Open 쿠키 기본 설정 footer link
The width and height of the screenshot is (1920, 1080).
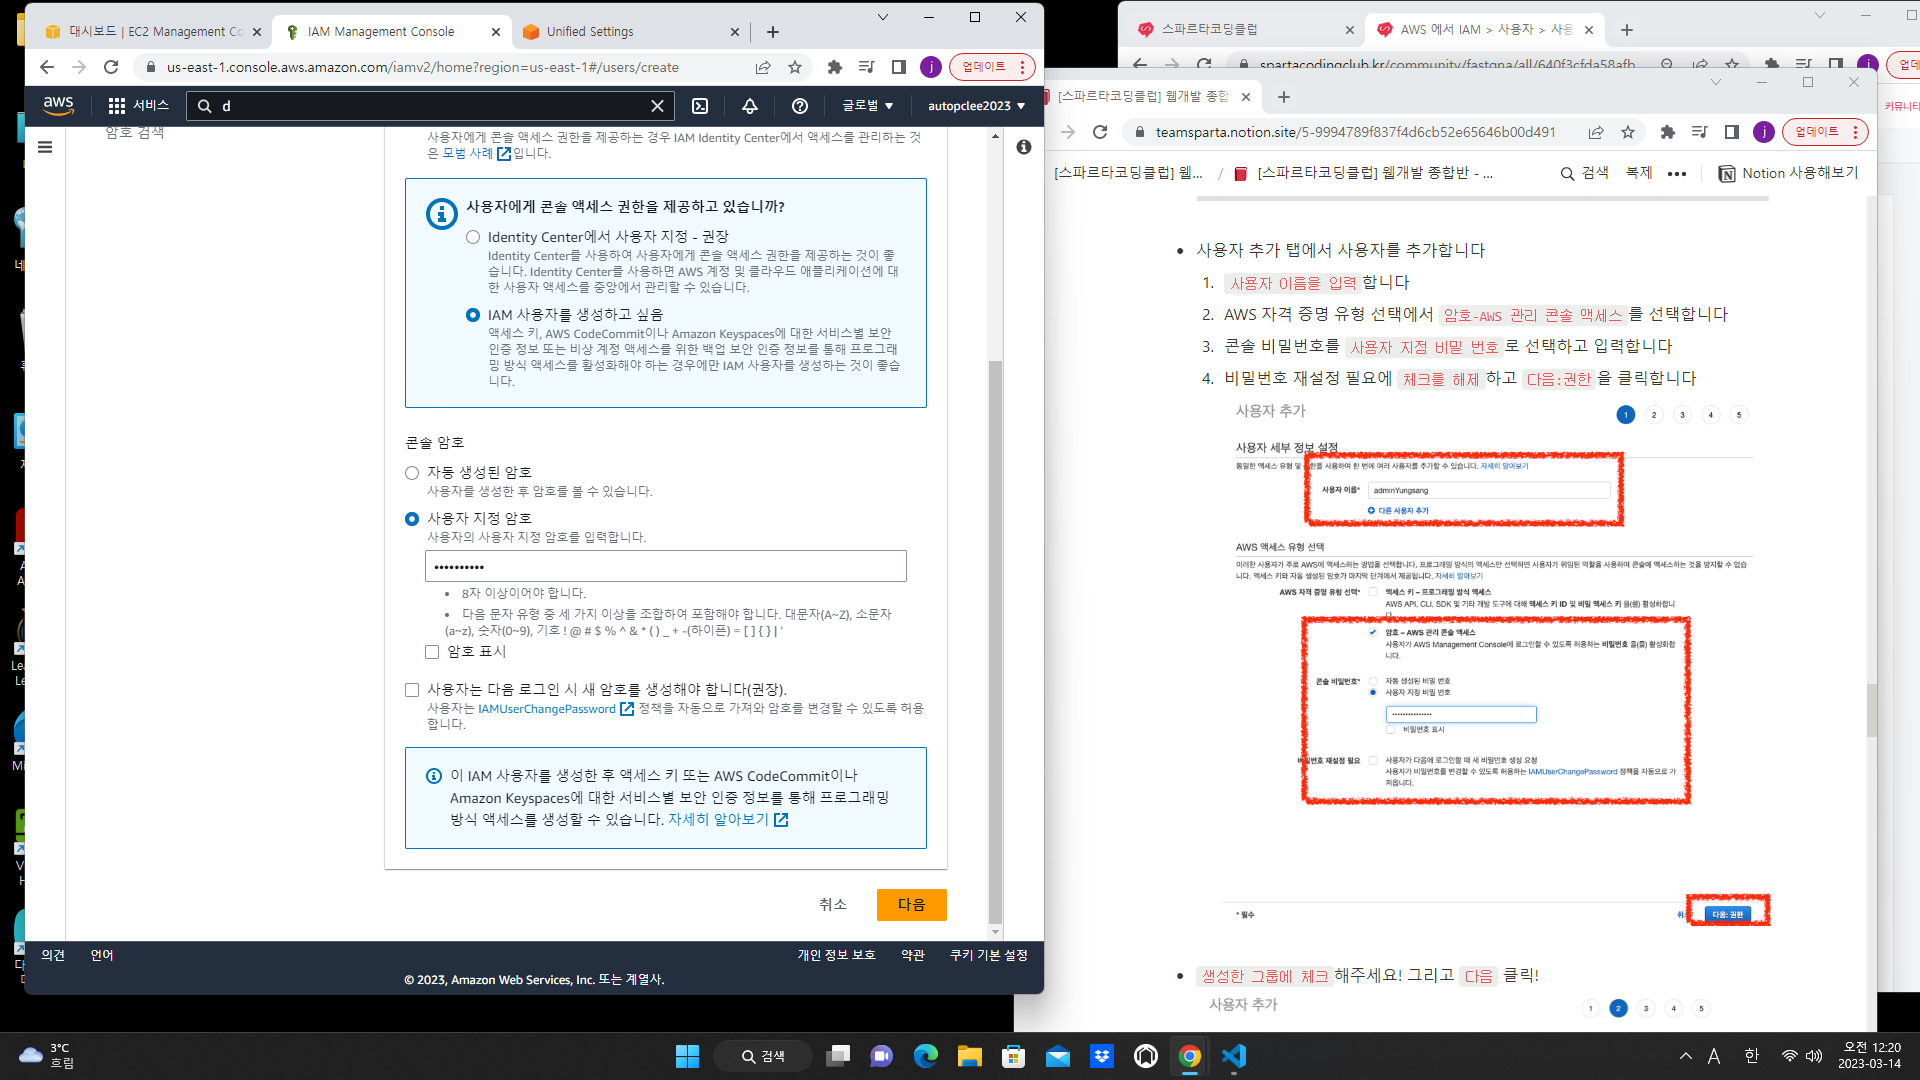[989, 956]
